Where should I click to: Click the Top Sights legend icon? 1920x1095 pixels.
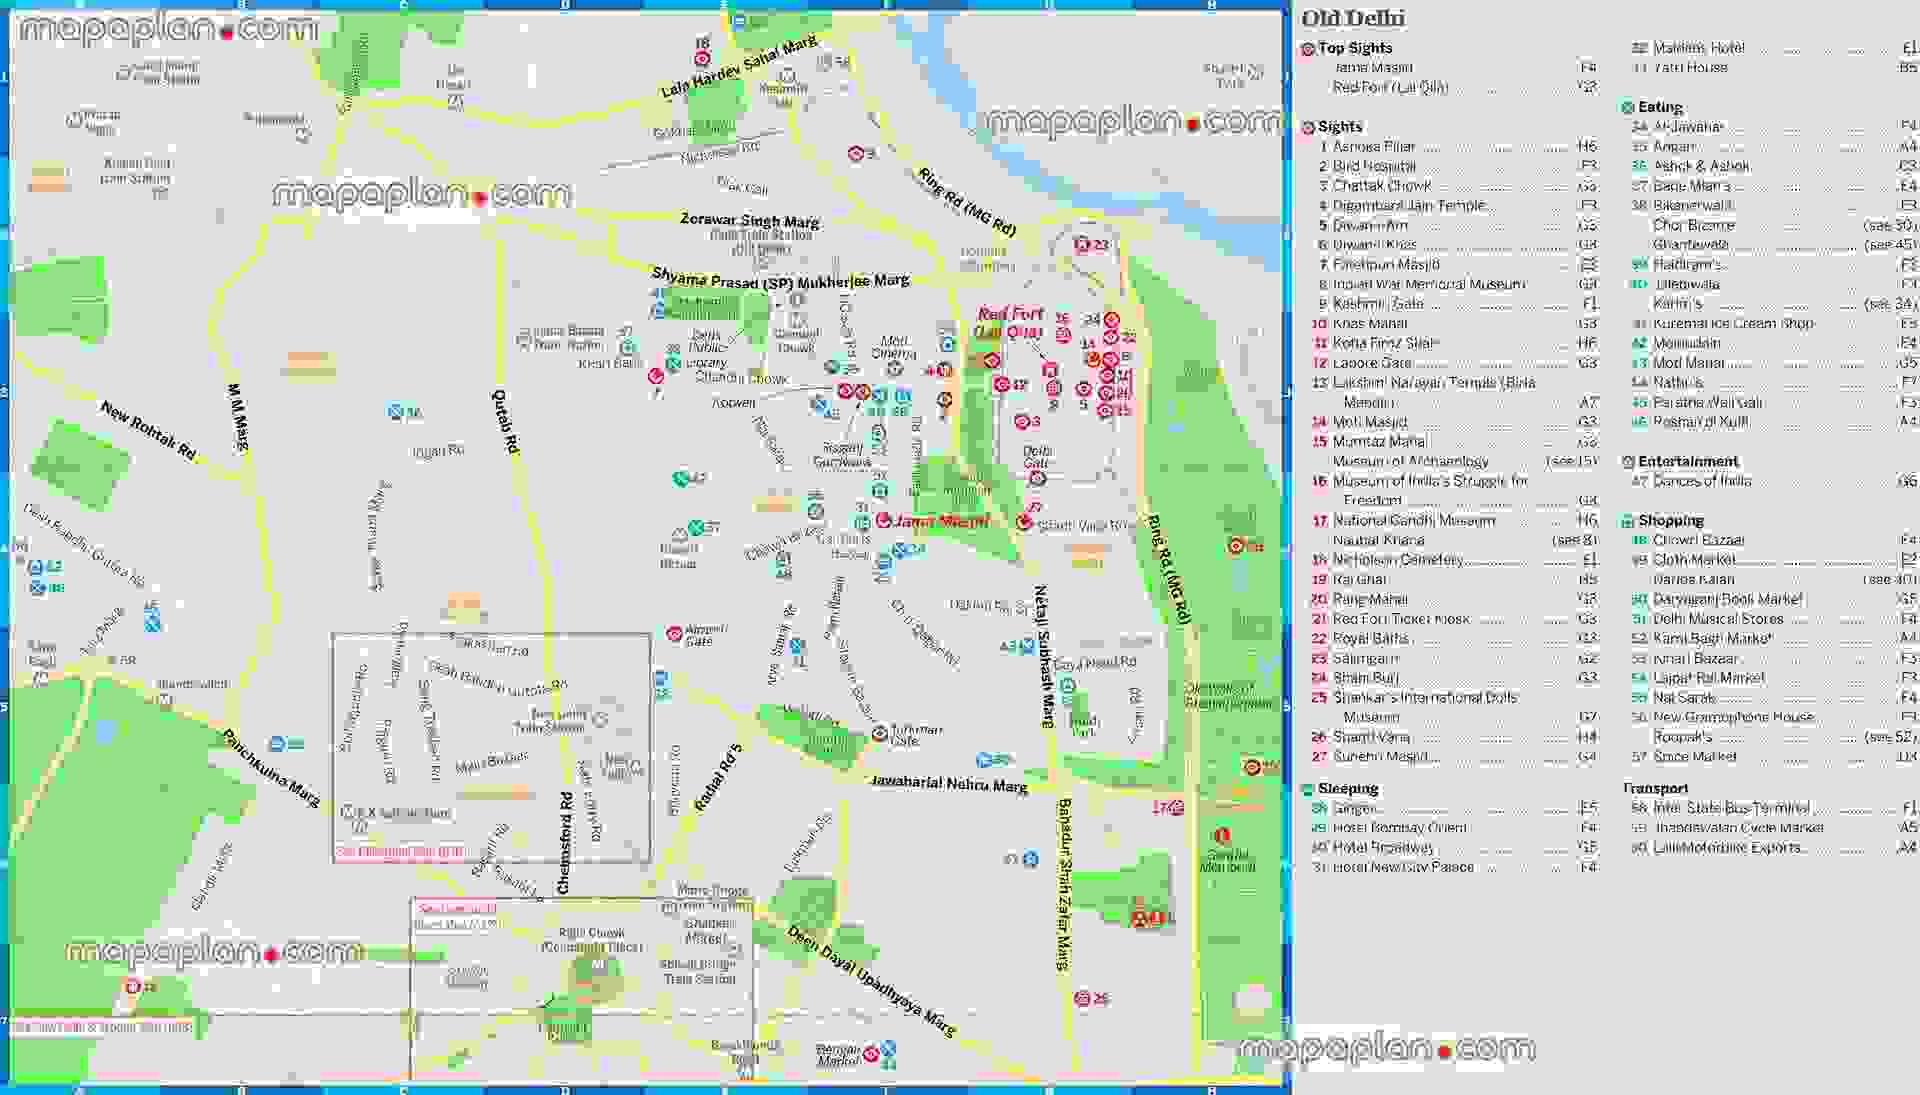click(x=1308, y=49)
